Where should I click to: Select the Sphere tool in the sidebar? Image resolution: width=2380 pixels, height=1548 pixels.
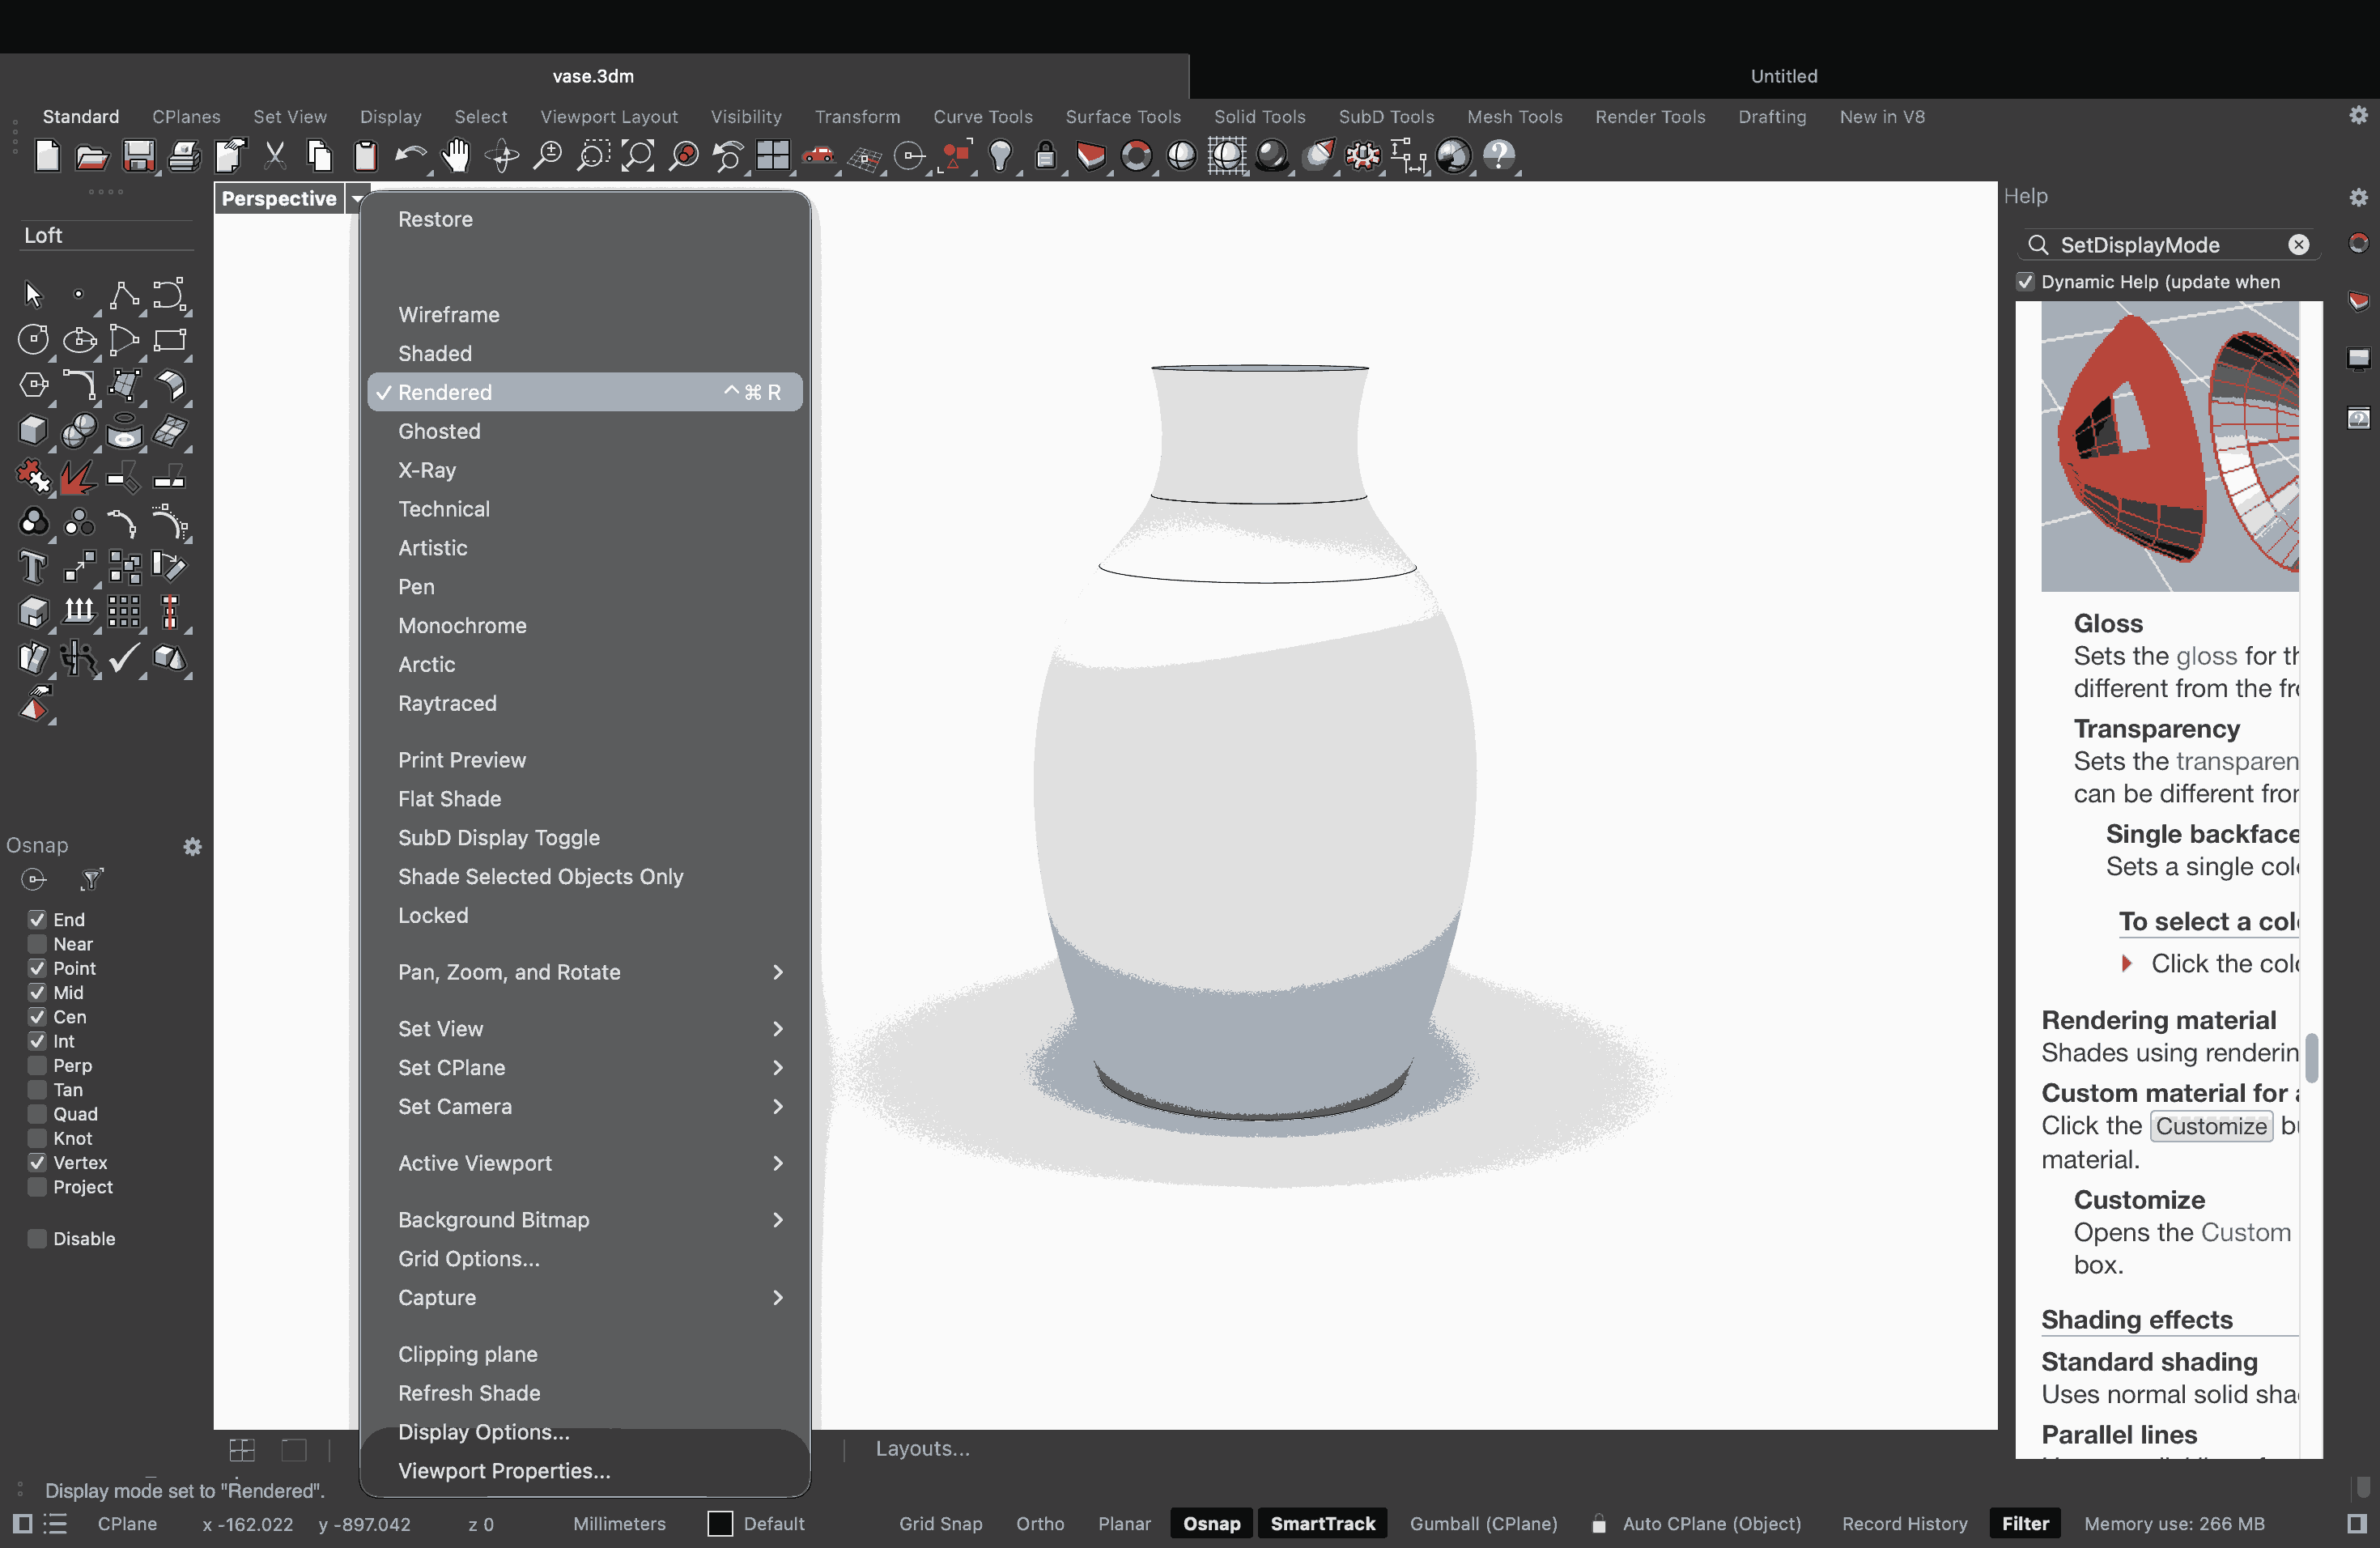point(80,431)
